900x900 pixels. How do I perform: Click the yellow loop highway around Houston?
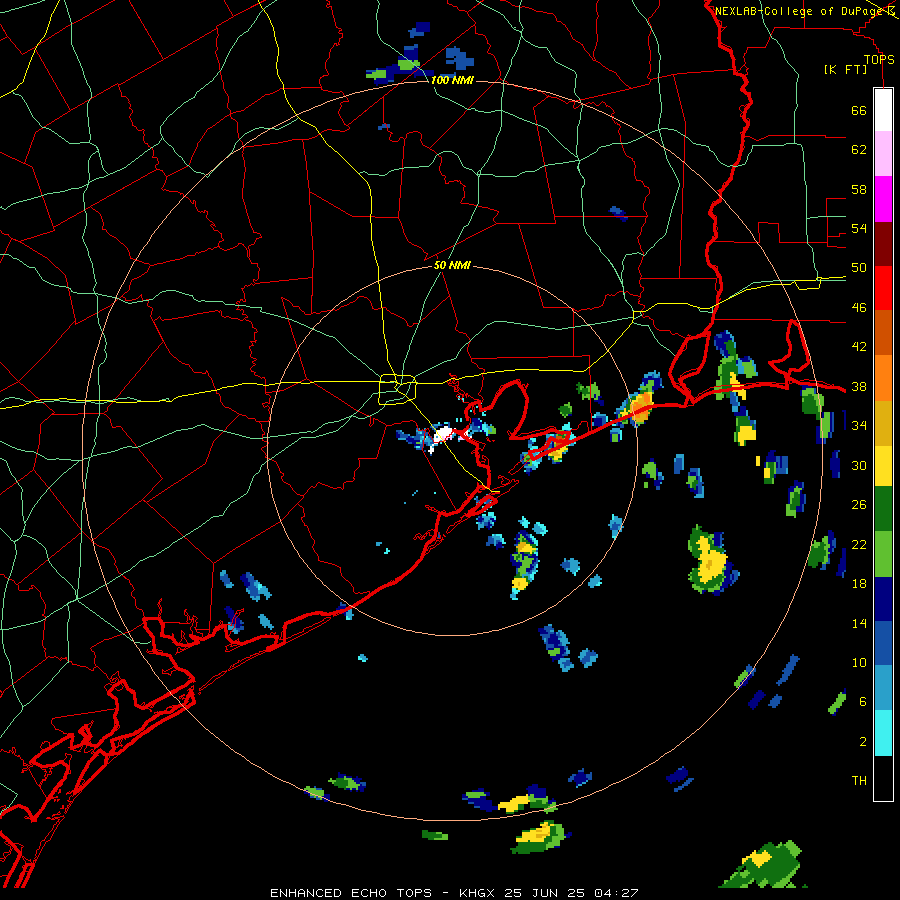point(397,389)
